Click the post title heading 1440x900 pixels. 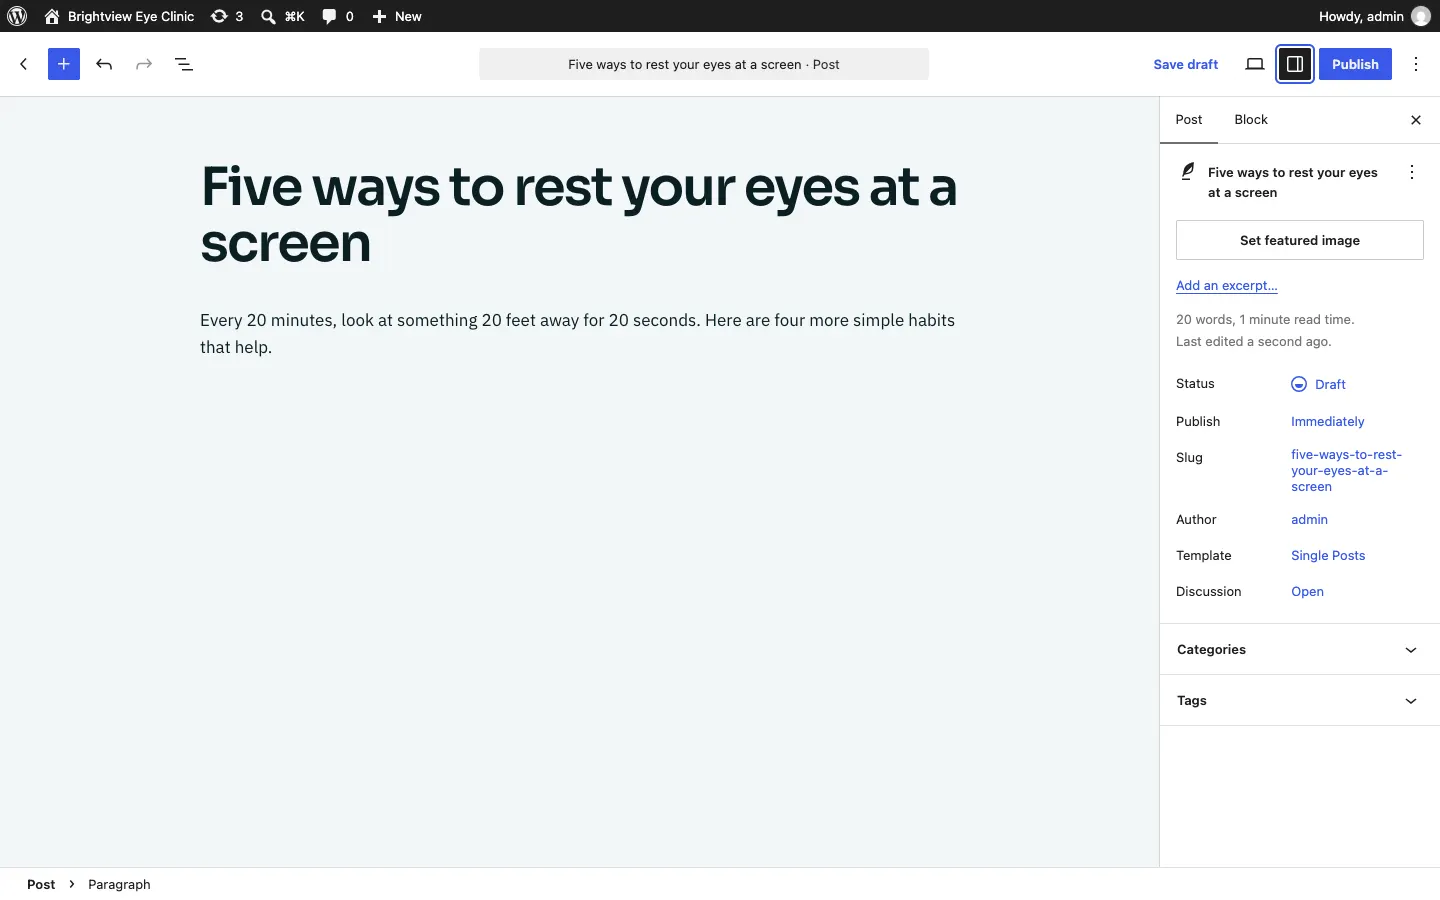tap(580, 215)
